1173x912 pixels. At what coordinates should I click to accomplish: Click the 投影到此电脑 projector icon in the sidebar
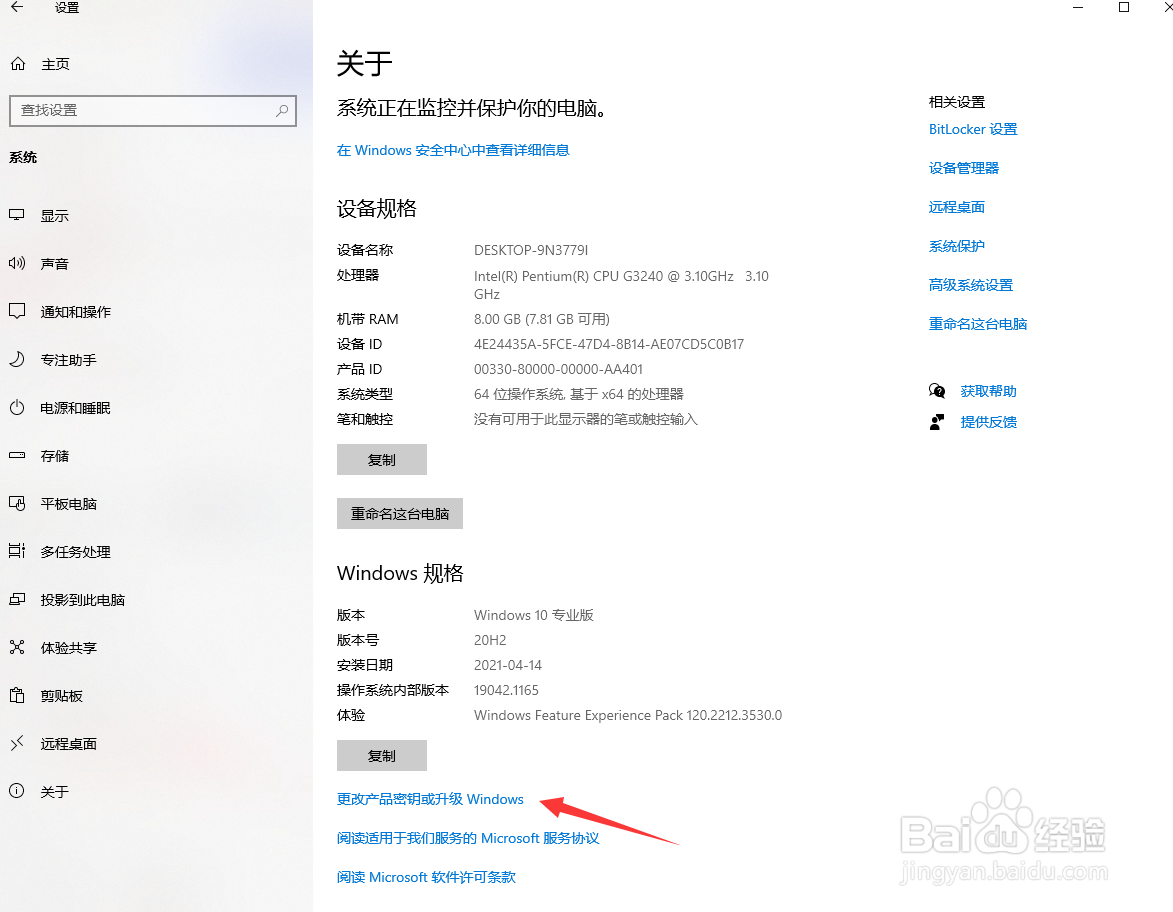click(x=17, y=599)
